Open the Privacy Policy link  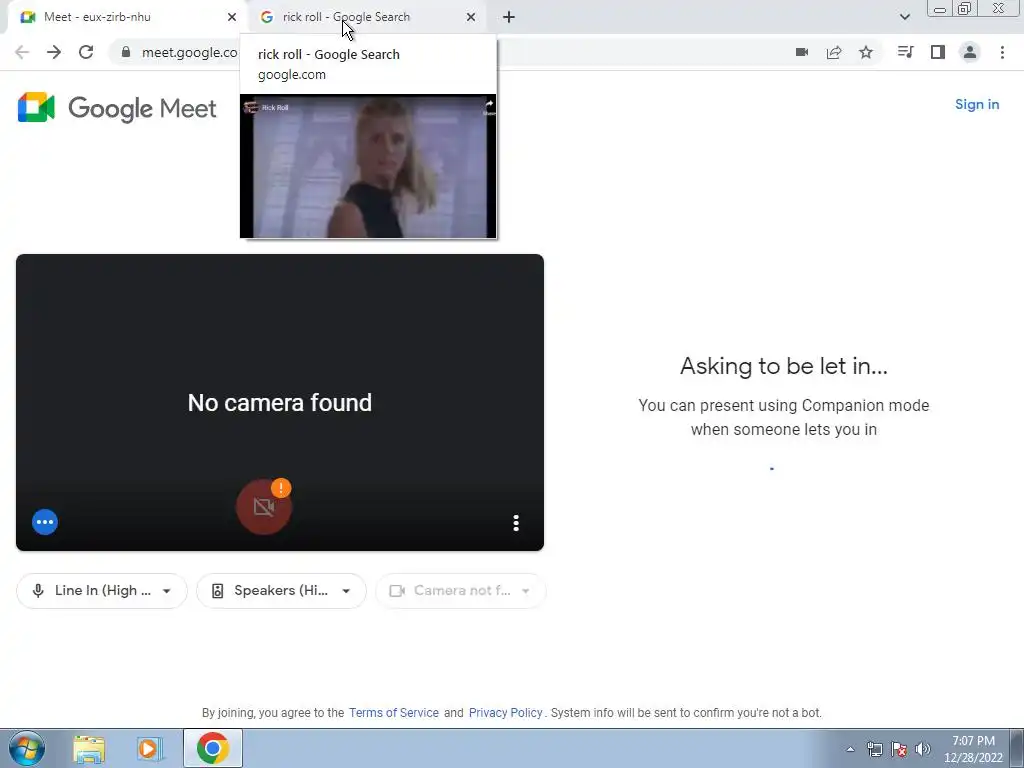coord(505,712)
